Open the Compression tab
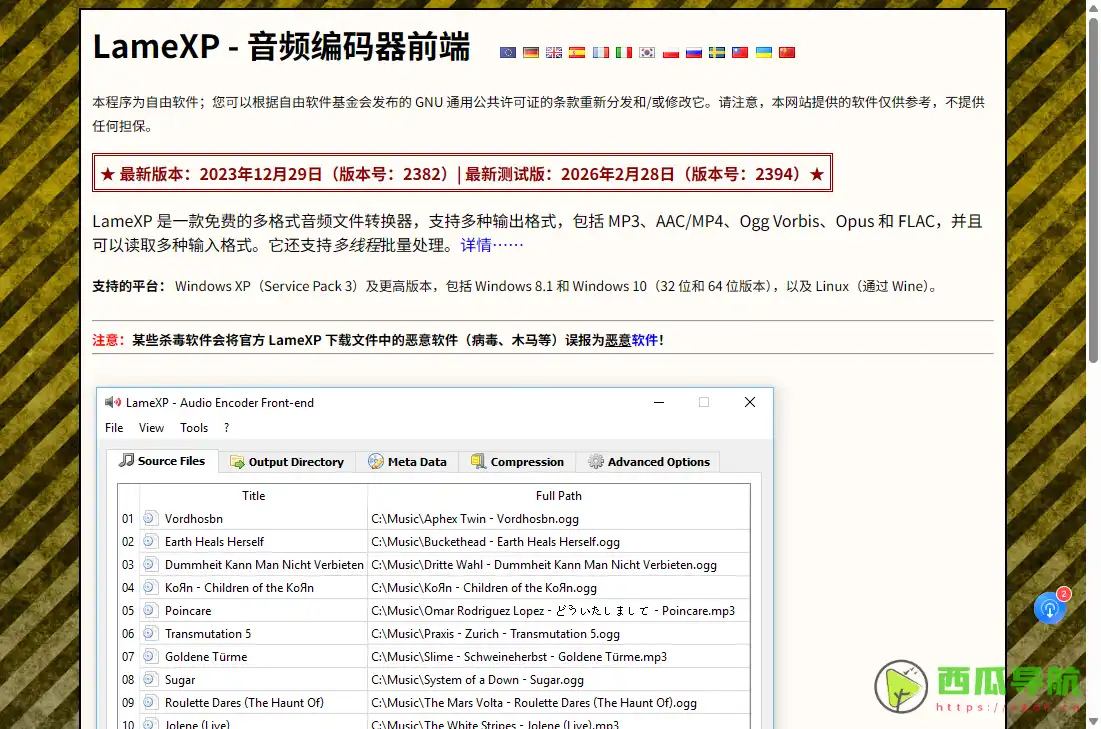Image resolution: width=1101 pixels, height=729 pixels. click(517, 461)
